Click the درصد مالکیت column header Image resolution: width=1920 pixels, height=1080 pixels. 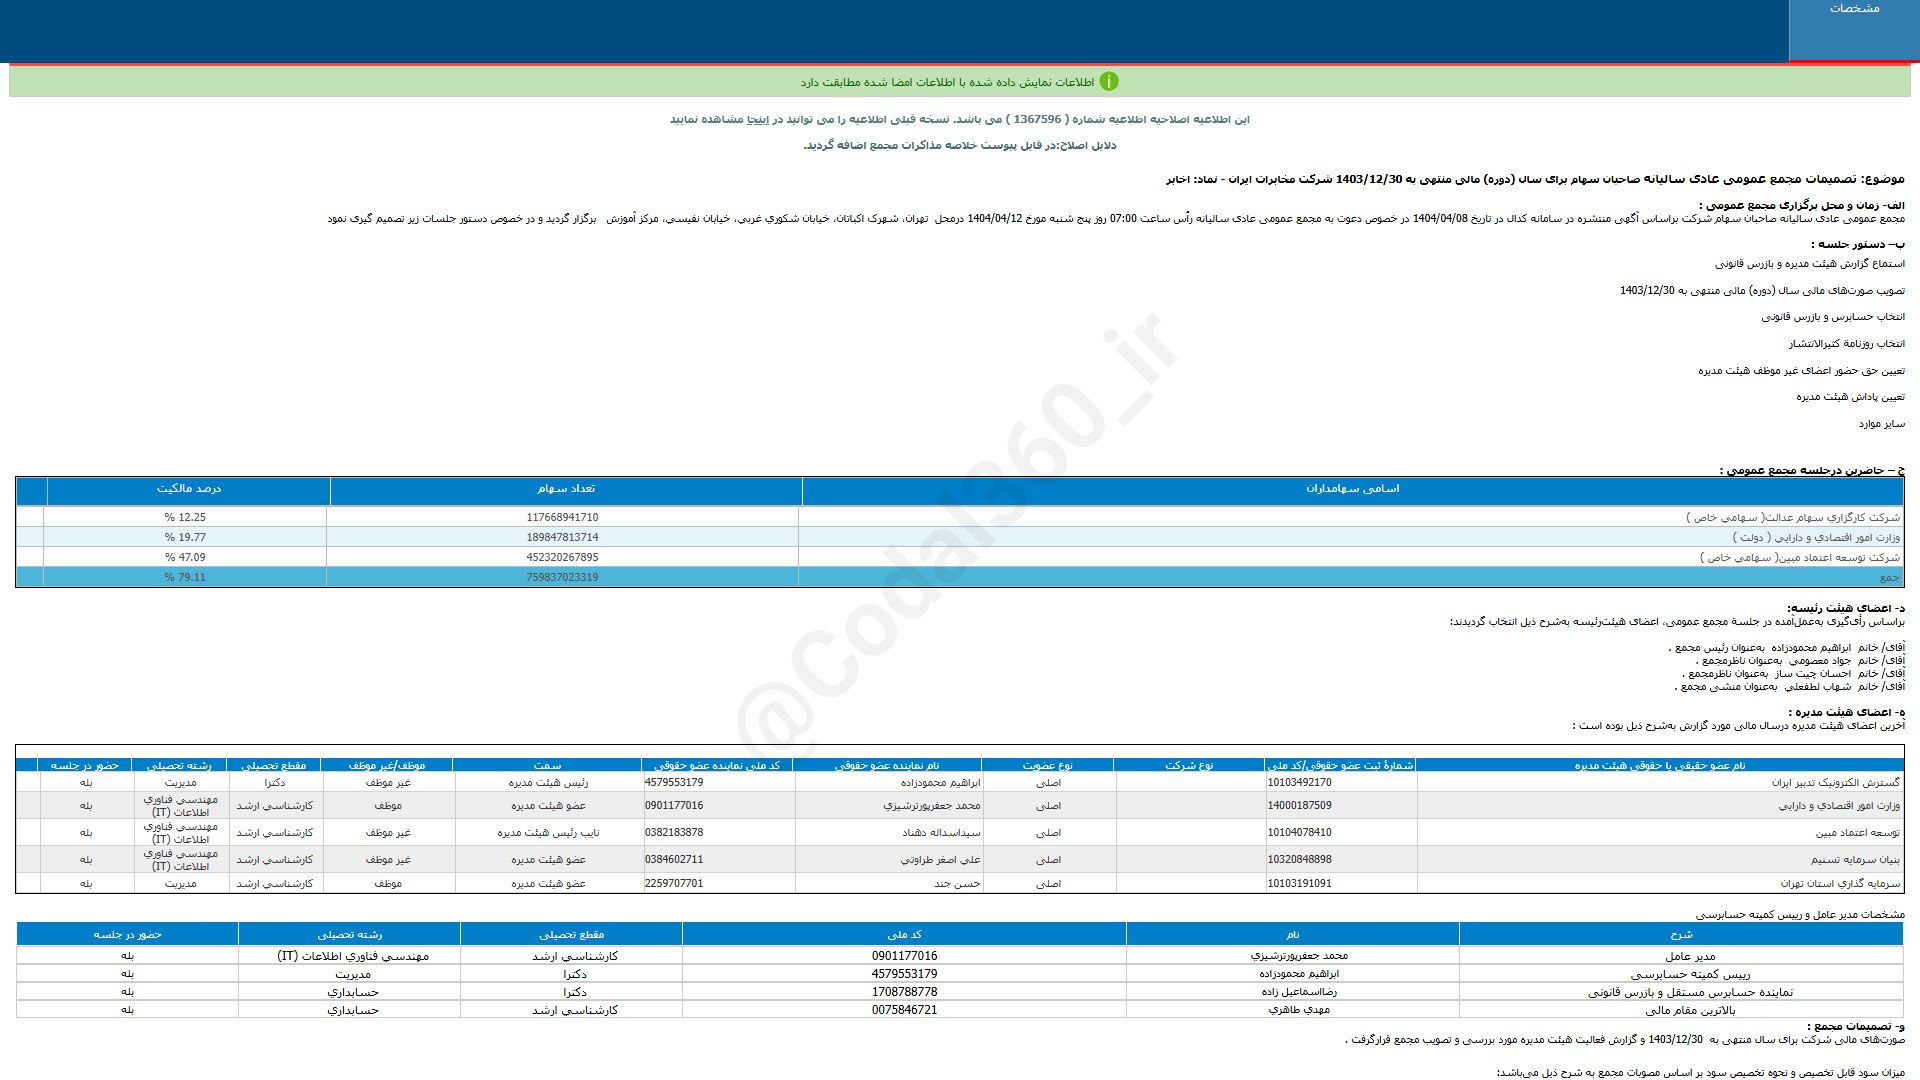pos(188,489)
